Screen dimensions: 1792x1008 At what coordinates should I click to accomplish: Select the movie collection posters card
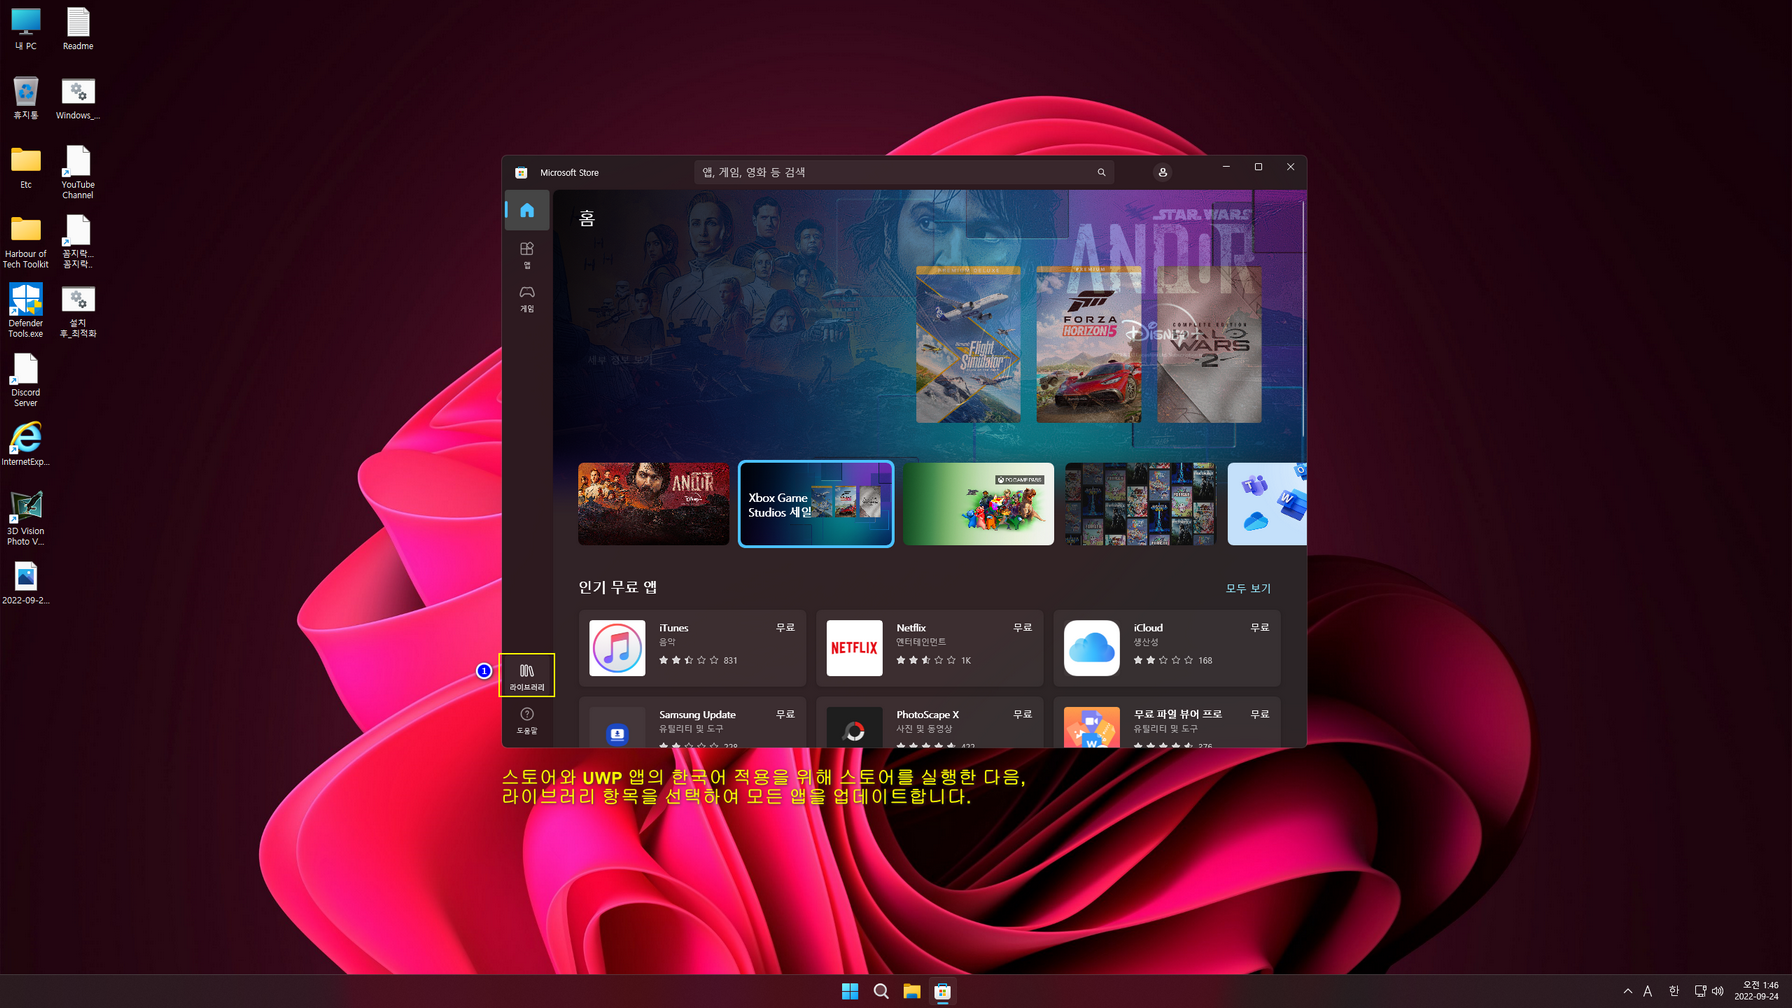point(1140,504)
